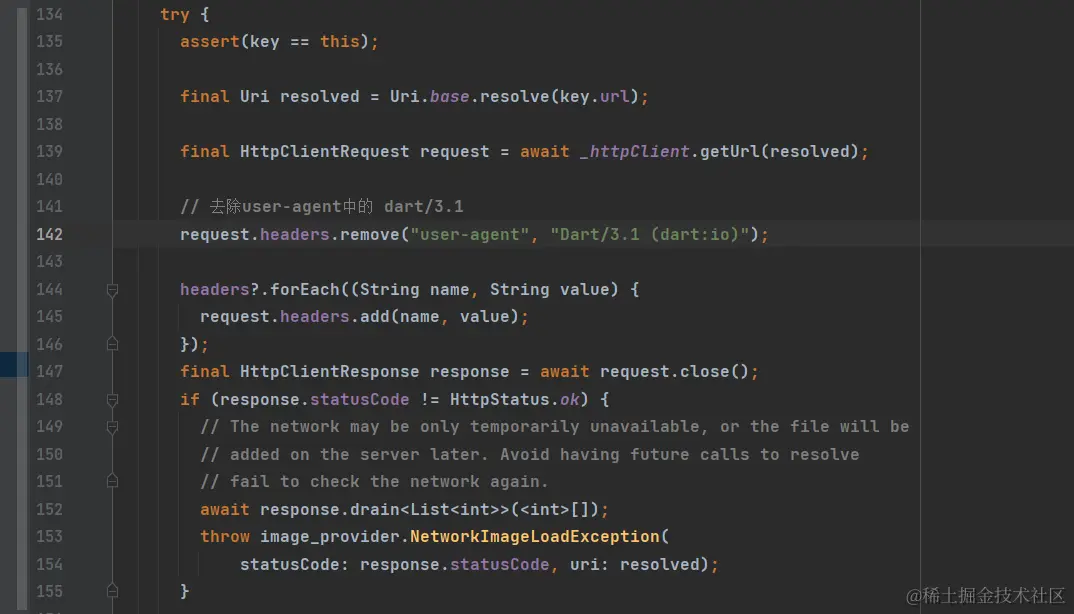
Task: Click line number 139 in gutter
Action: (x=49, y=151)
